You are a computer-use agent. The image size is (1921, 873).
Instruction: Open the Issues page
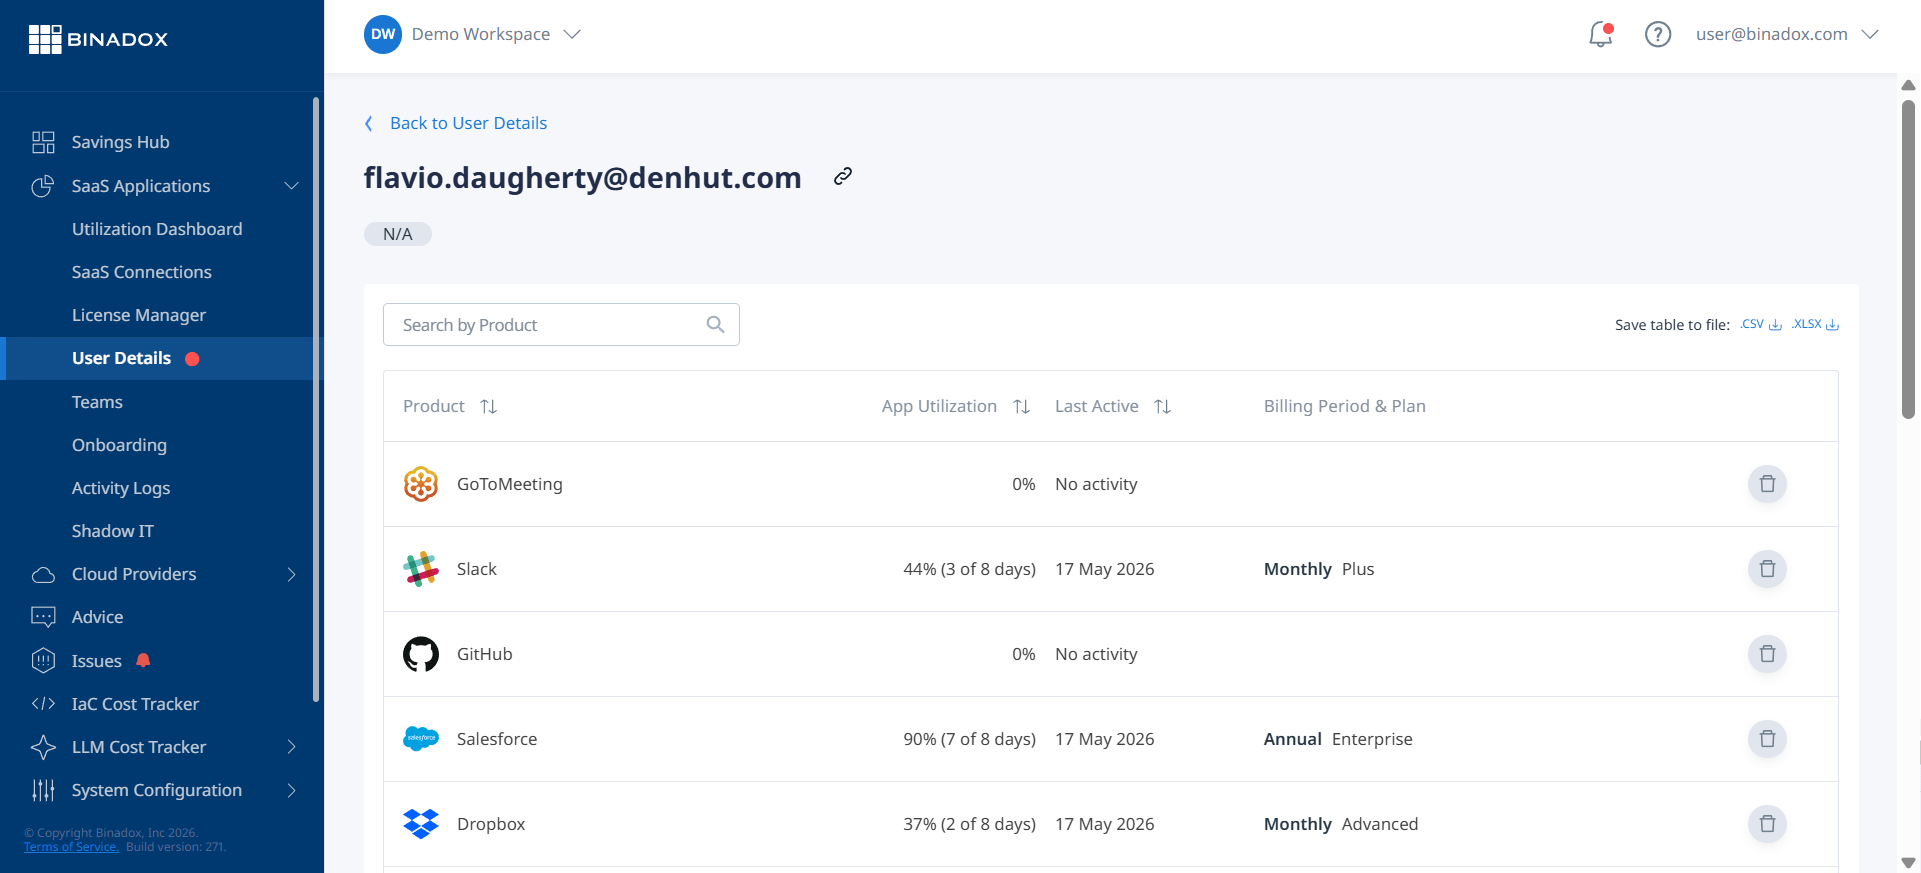click(97, 661)
